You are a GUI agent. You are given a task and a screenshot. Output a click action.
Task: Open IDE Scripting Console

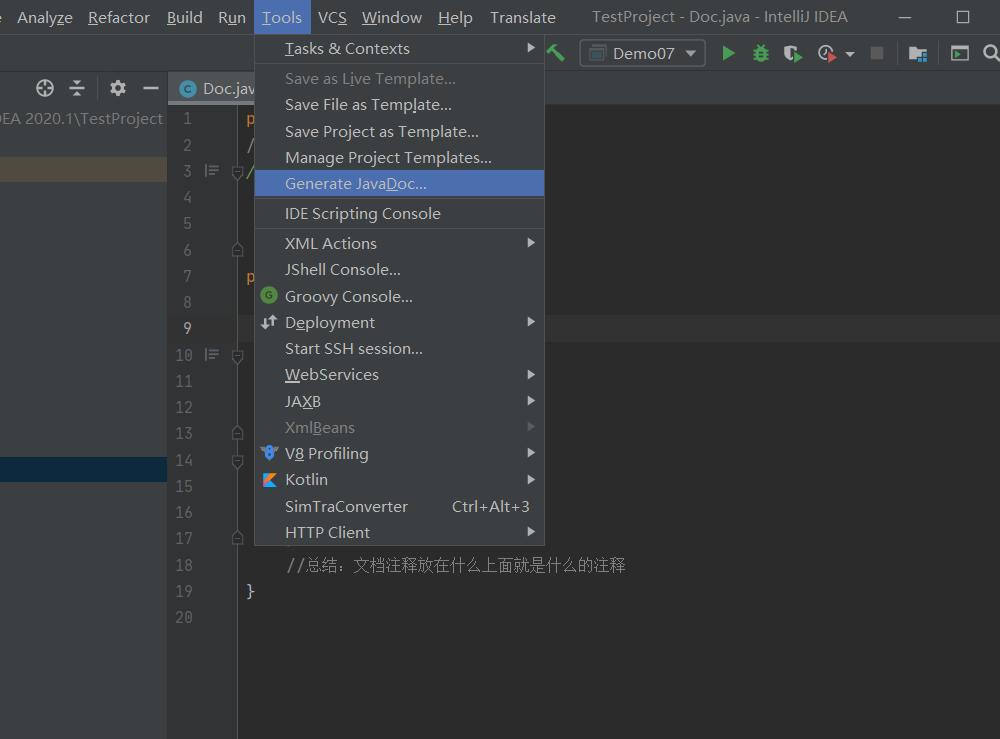[399, 214]
